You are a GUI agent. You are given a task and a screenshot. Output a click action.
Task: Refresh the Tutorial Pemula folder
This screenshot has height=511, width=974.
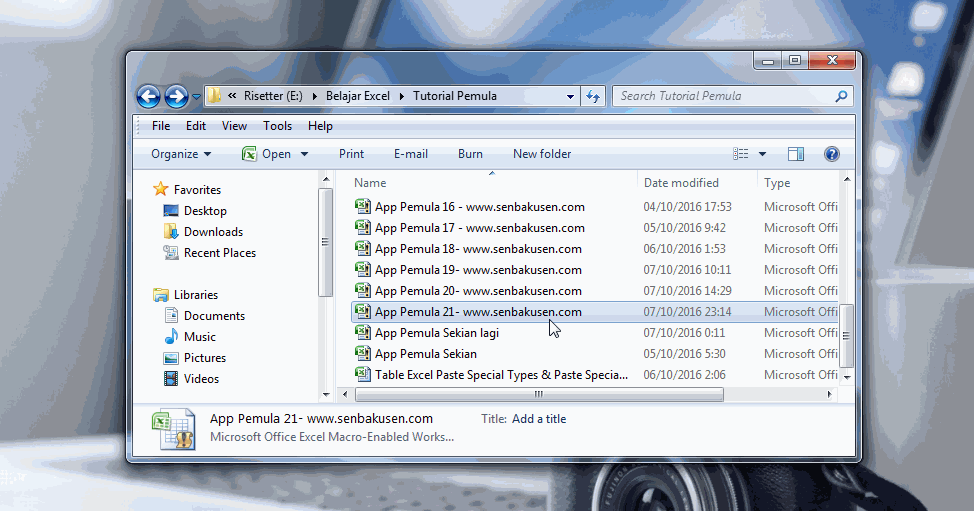pos(593,96)
